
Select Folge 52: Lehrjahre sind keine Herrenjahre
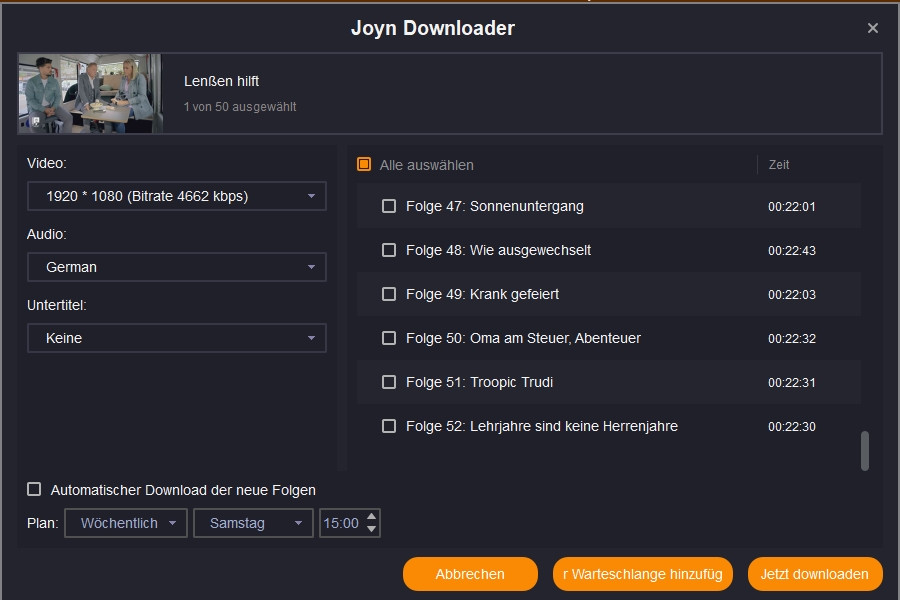pyautogui.click(x=389, y=426)
